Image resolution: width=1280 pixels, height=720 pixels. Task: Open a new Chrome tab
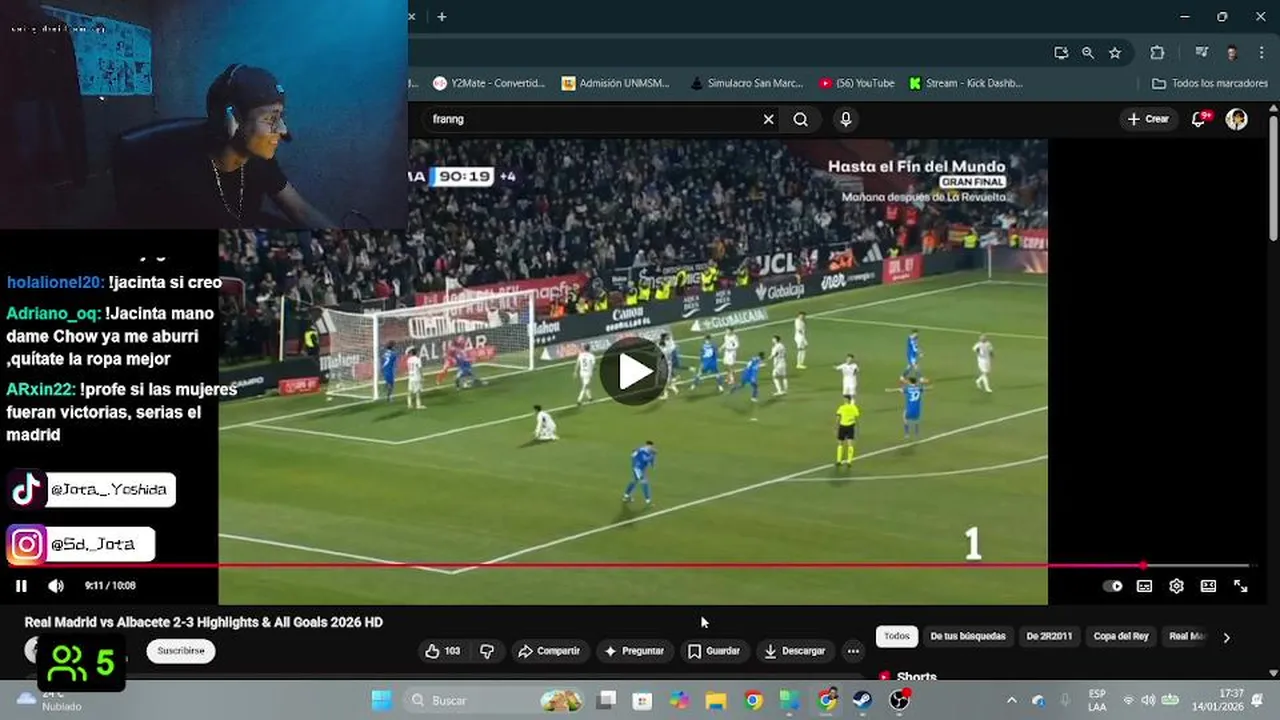click(x=441, y=17)
